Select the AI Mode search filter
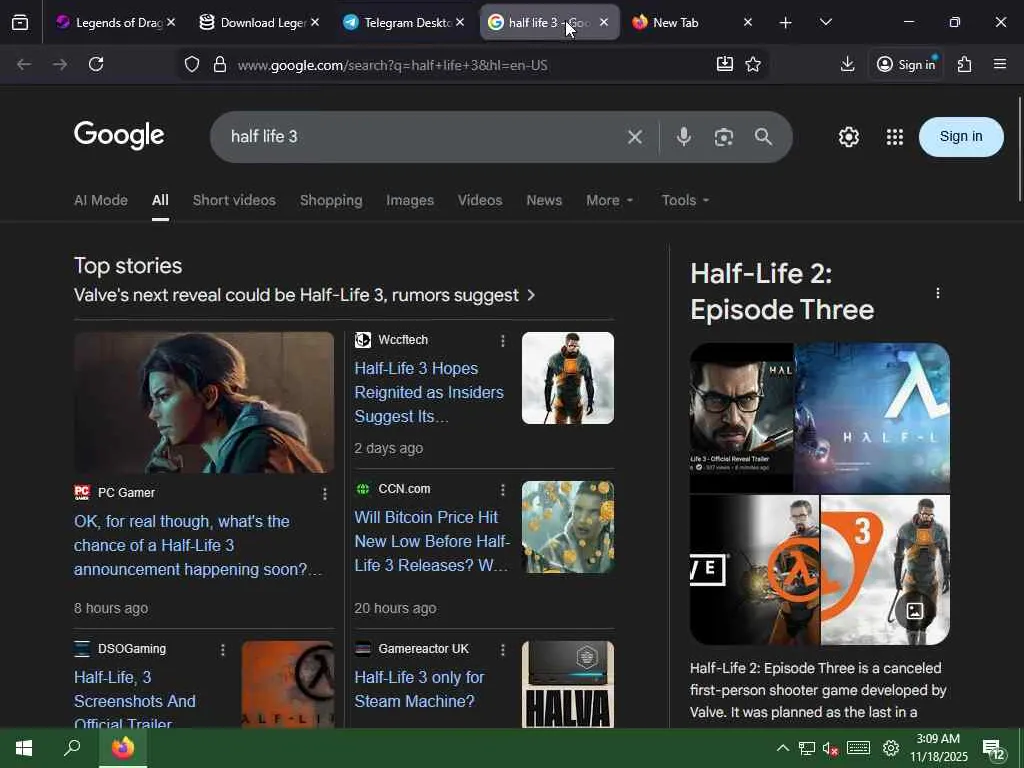The width and height of the screenshot is (1024, 768). 101,200
